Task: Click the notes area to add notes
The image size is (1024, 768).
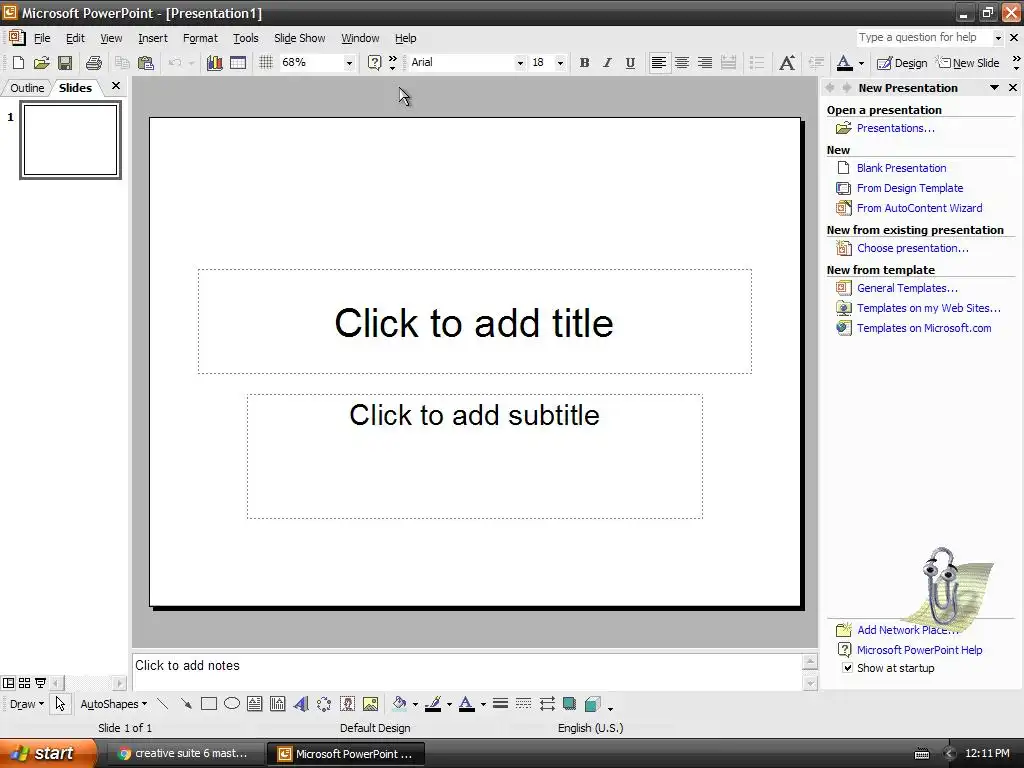Action: (x=467, y=671)
